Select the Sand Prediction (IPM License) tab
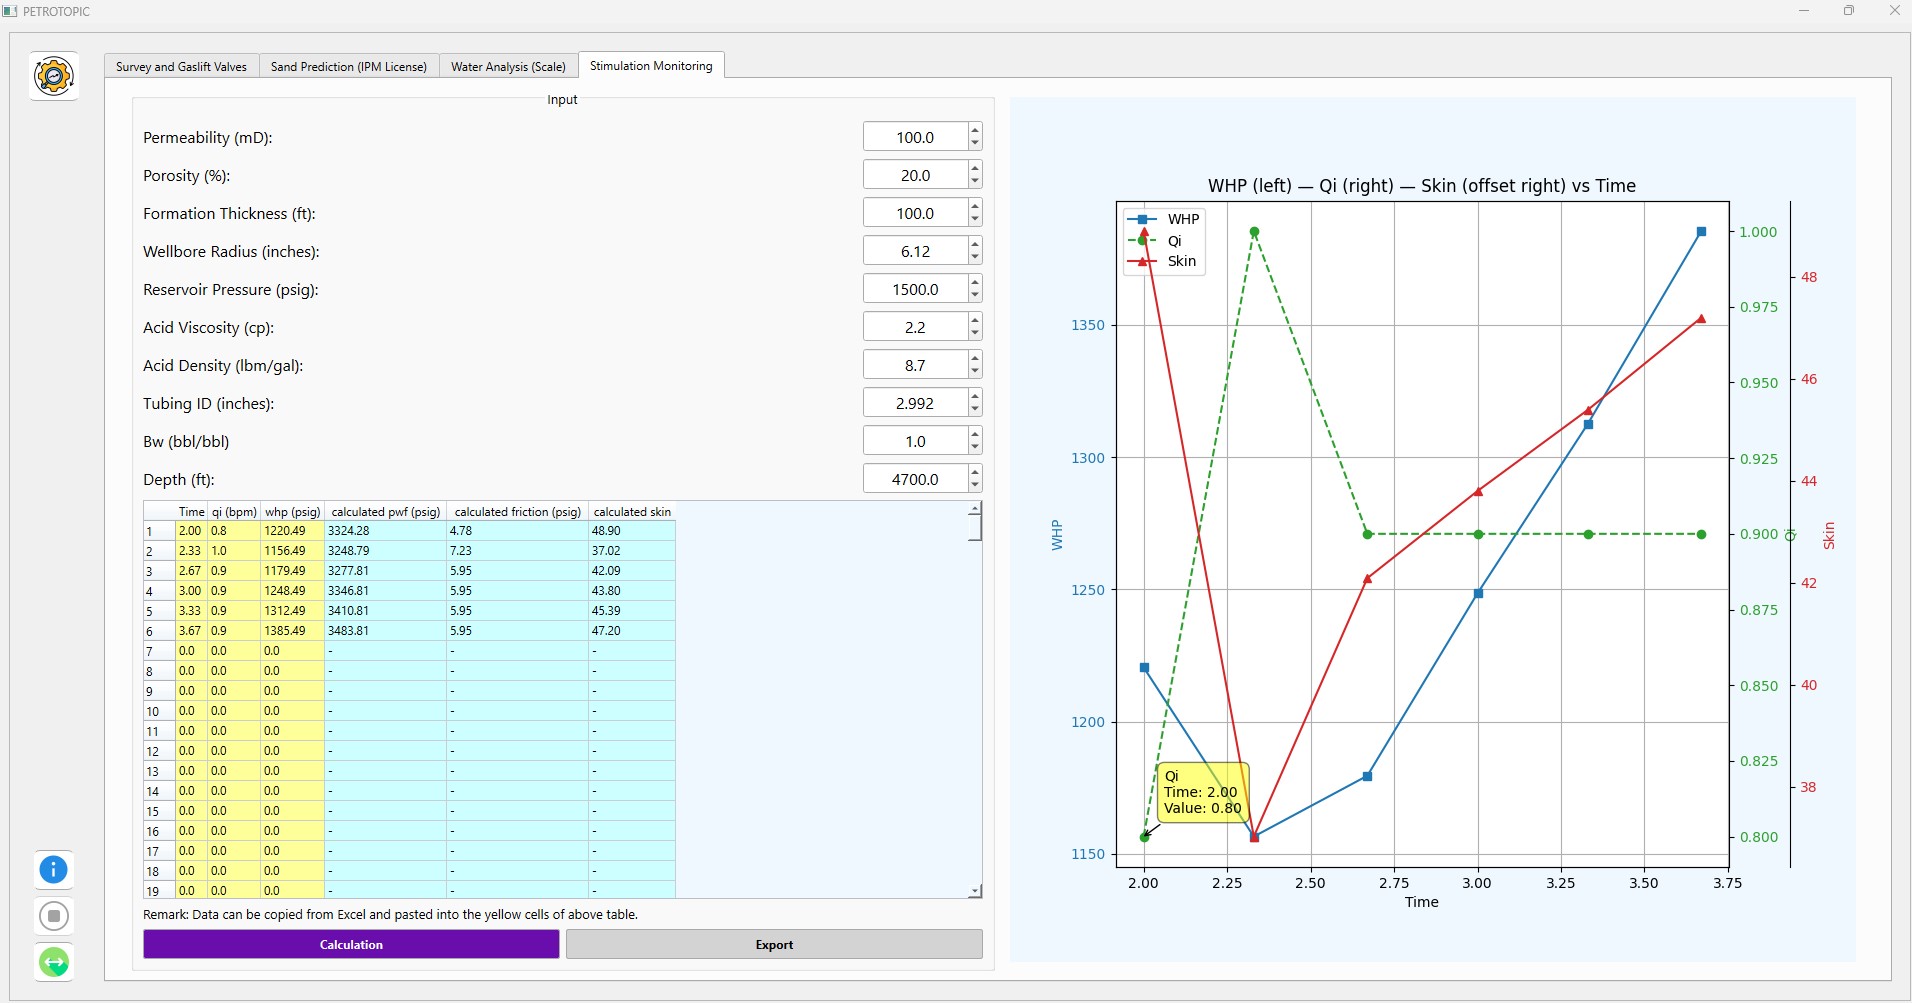Viewport: 1912px width, 1003px height. coord(348,66)
